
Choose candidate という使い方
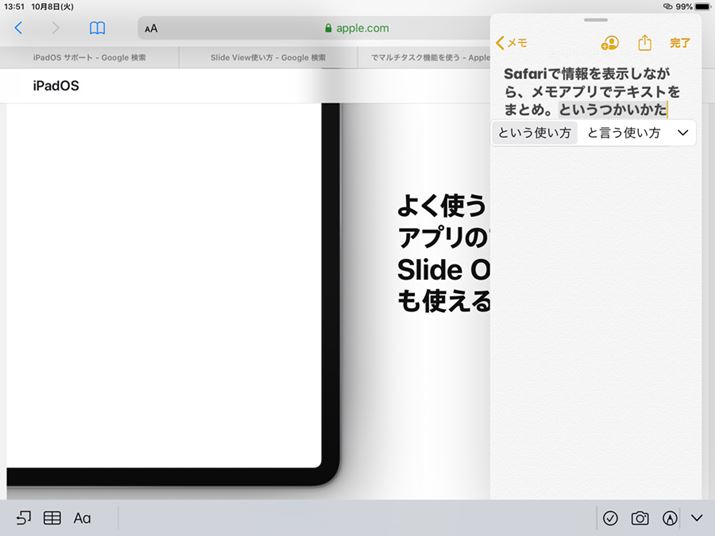point(534,133)
